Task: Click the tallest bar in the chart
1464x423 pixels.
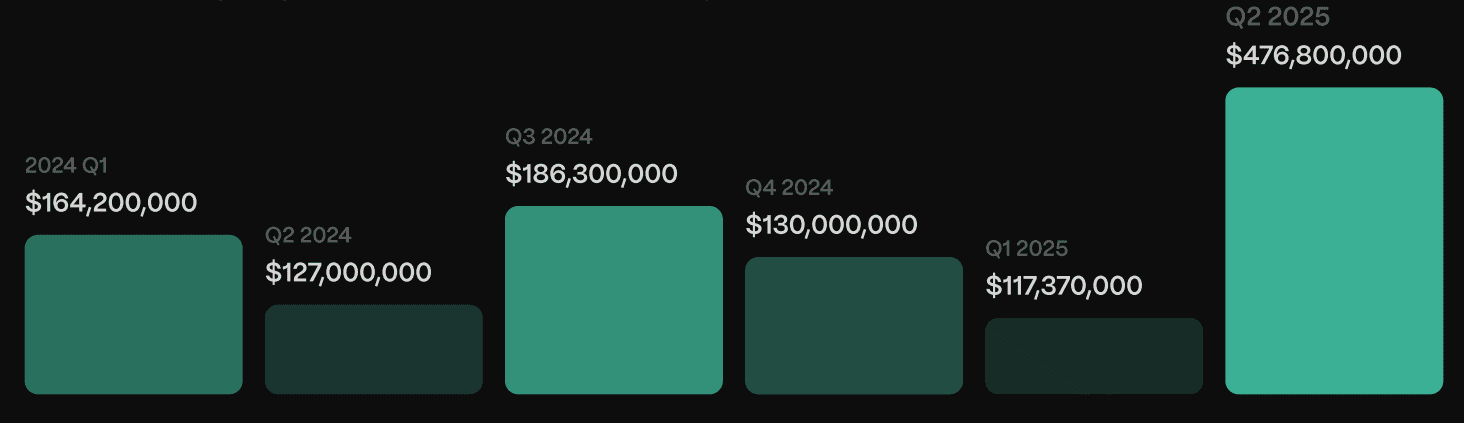Action: pos(1333,240)
